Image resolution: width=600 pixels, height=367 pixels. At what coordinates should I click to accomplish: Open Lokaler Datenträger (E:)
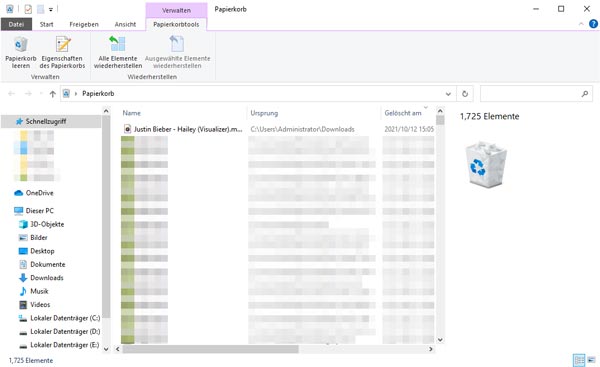pyautogui.click(x=64, y=345)
